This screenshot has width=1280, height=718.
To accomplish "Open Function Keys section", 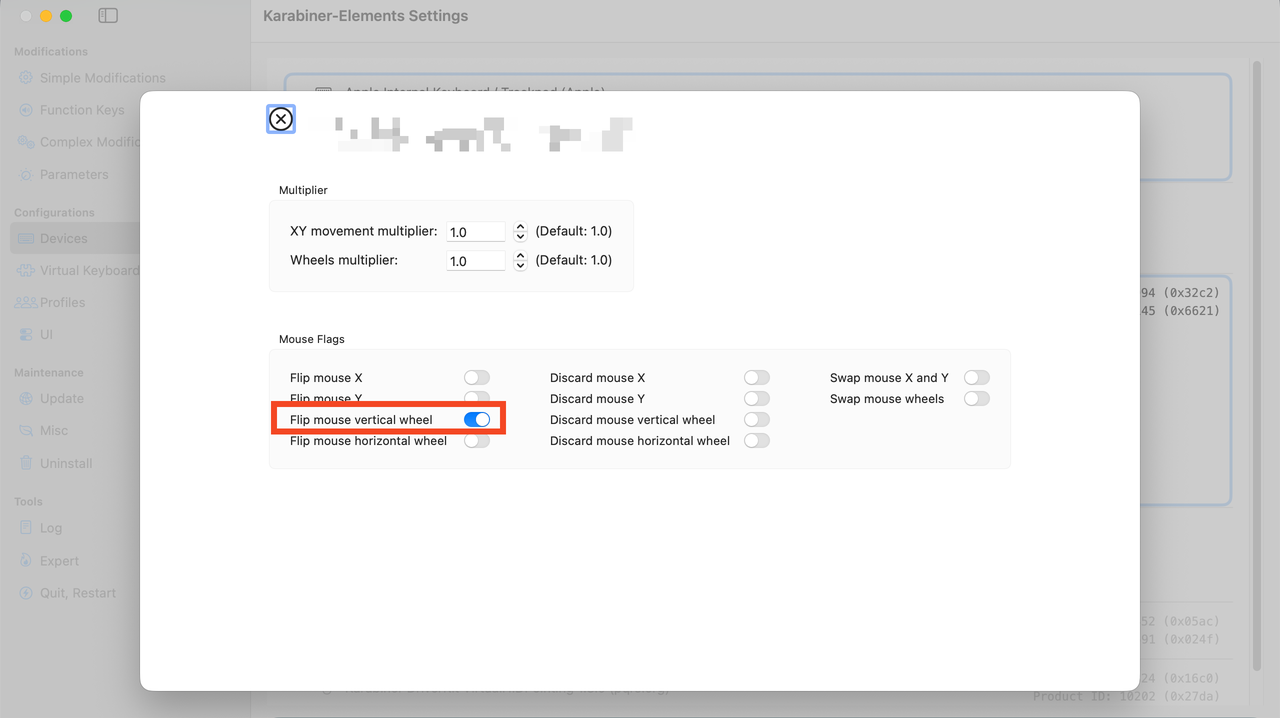I will point(82,110).
